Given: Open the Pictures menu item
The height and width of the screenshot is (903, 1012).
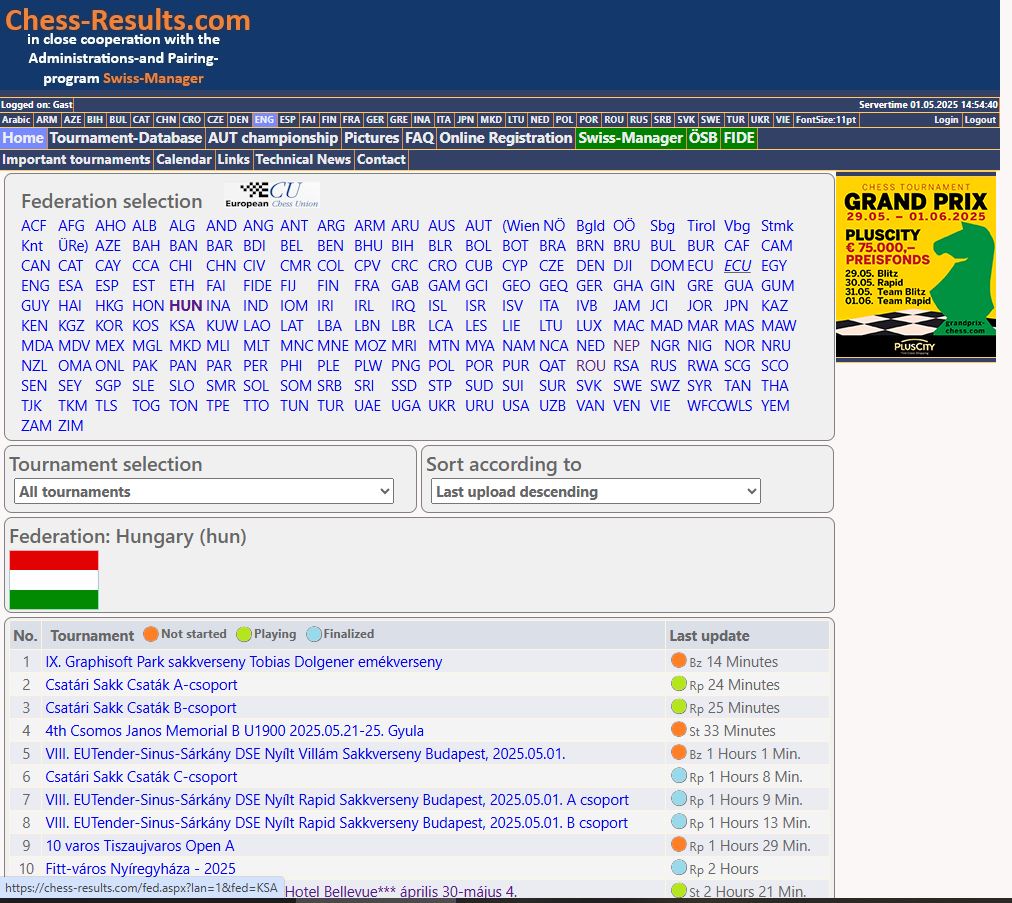Looking at the screenshot, I should 372,138.
